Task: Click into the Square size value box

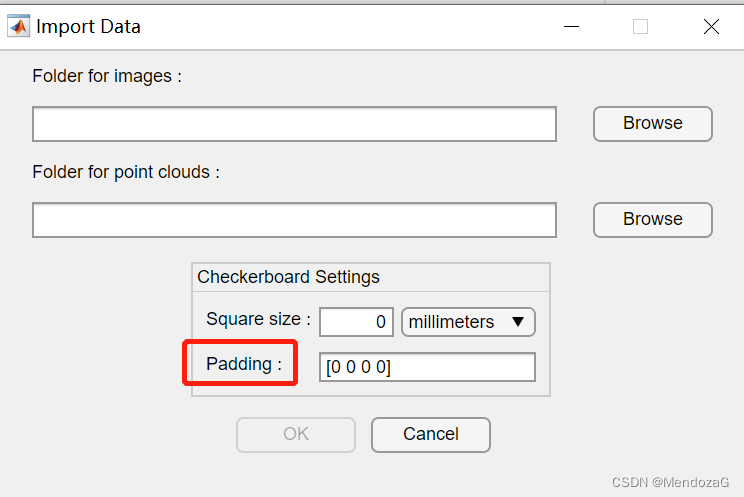Action: coord(356,322)
